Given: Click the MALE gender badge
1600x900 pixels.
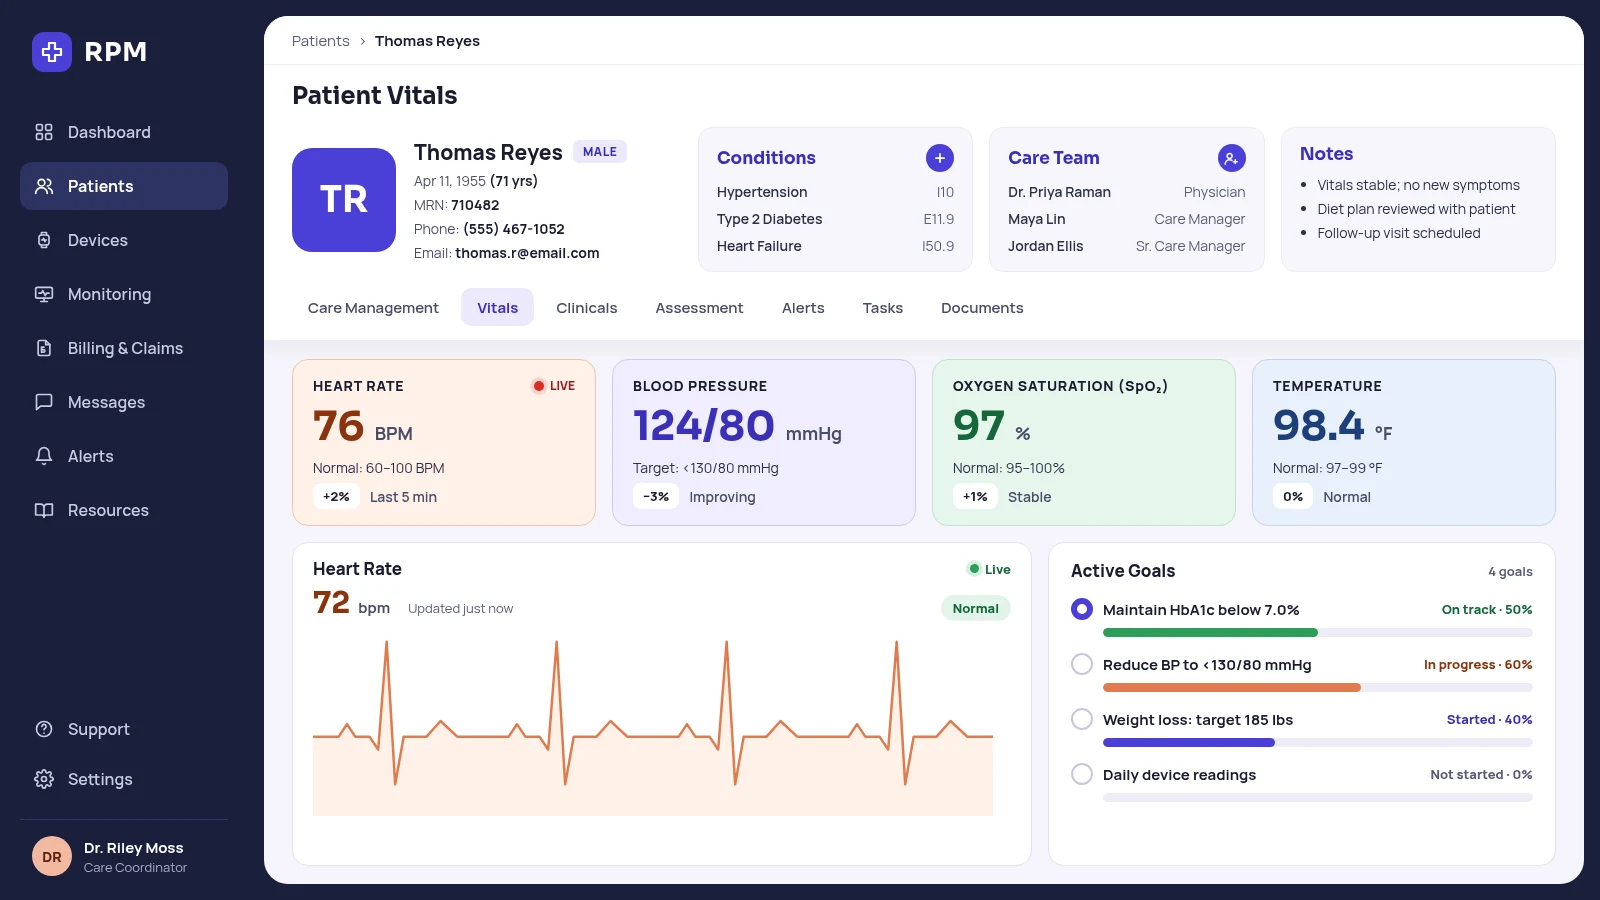Looking at the screenshot, I should 600,152.
